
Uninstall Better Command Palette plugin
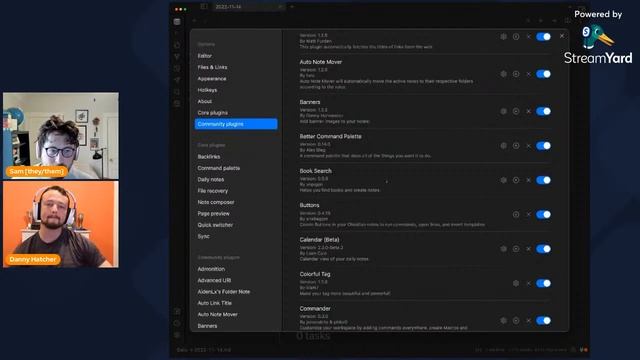[x=529, y=146]
